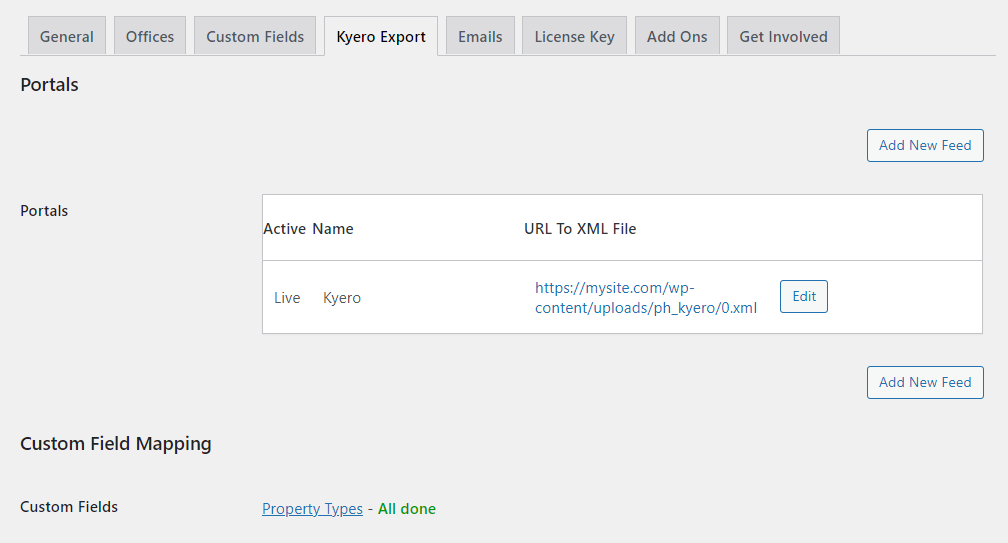Switch to the Offices tab
This screenshot has width=1008, height=543.
pos(150,36)
